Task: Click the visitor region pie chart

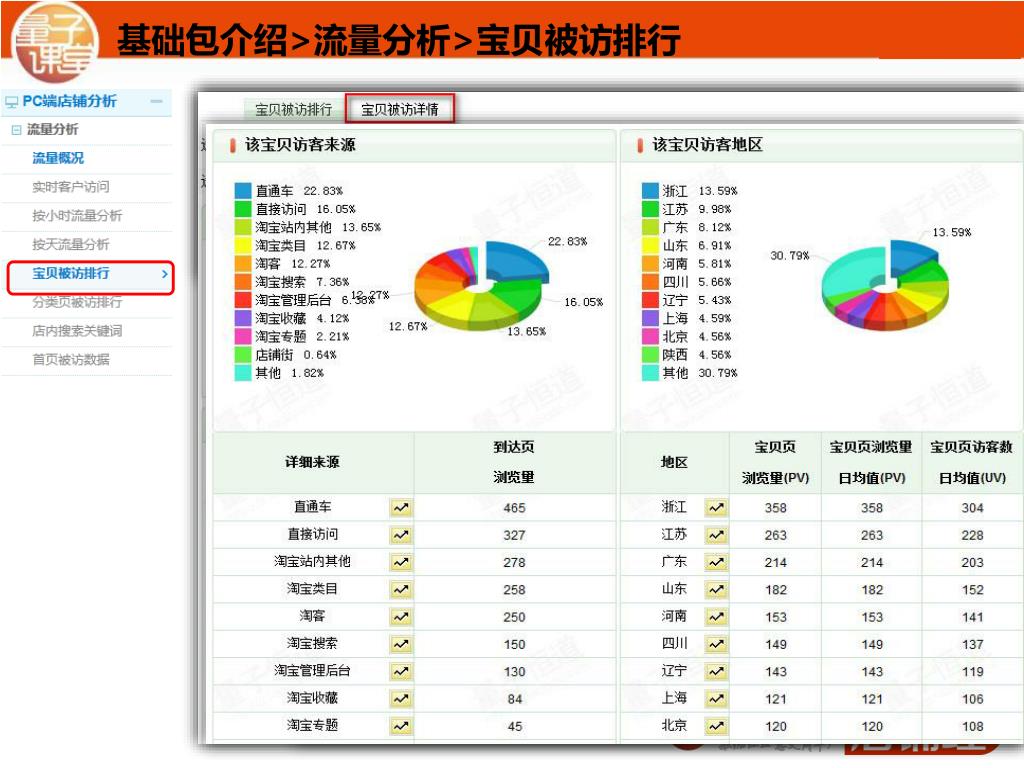Action: tap(885, 285)
